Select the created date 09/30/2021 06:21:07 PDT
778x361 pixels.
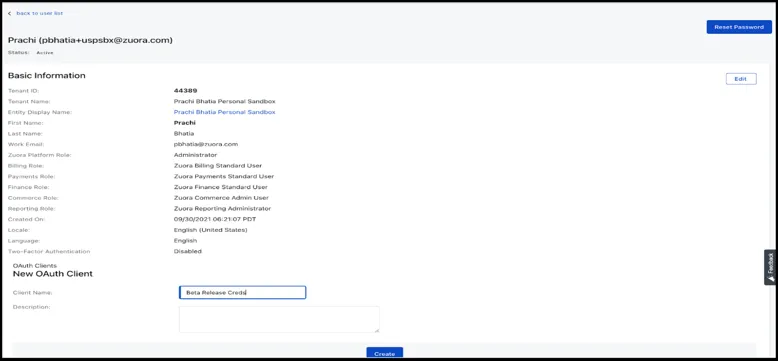(215, 219)
